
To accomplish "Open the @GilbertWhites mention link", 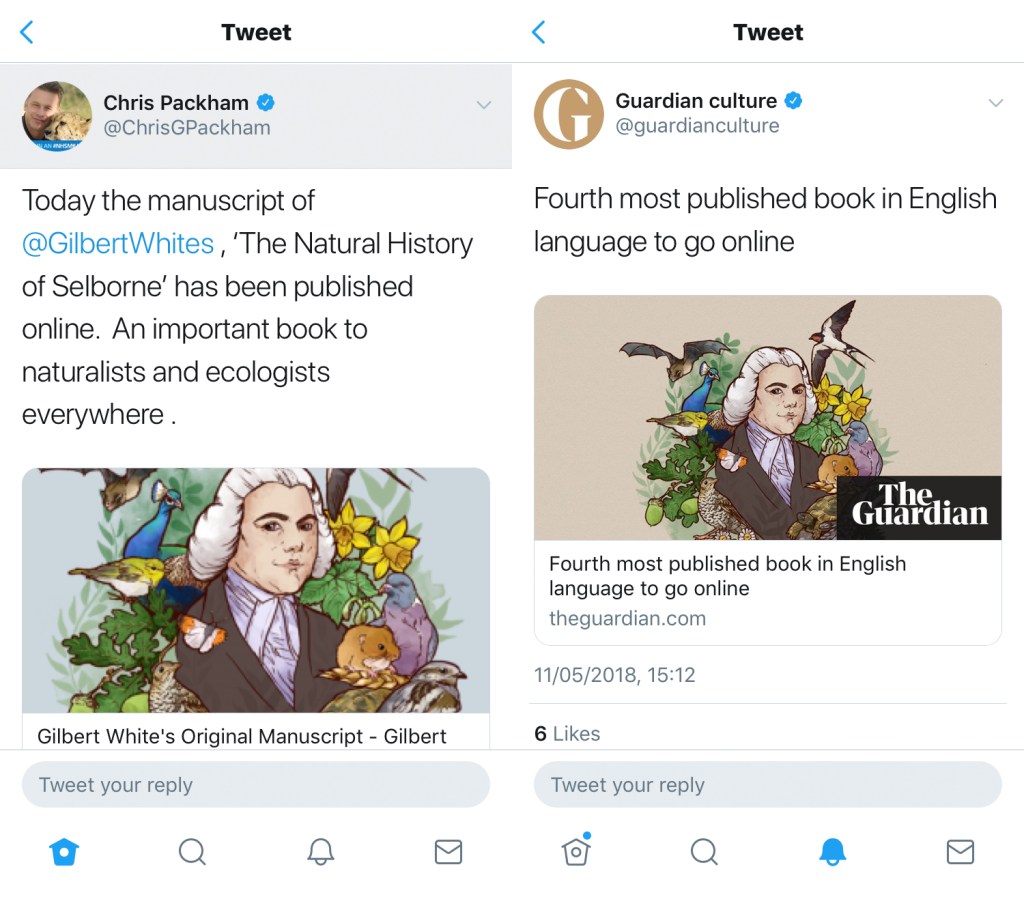I will [x=118, y=243].
